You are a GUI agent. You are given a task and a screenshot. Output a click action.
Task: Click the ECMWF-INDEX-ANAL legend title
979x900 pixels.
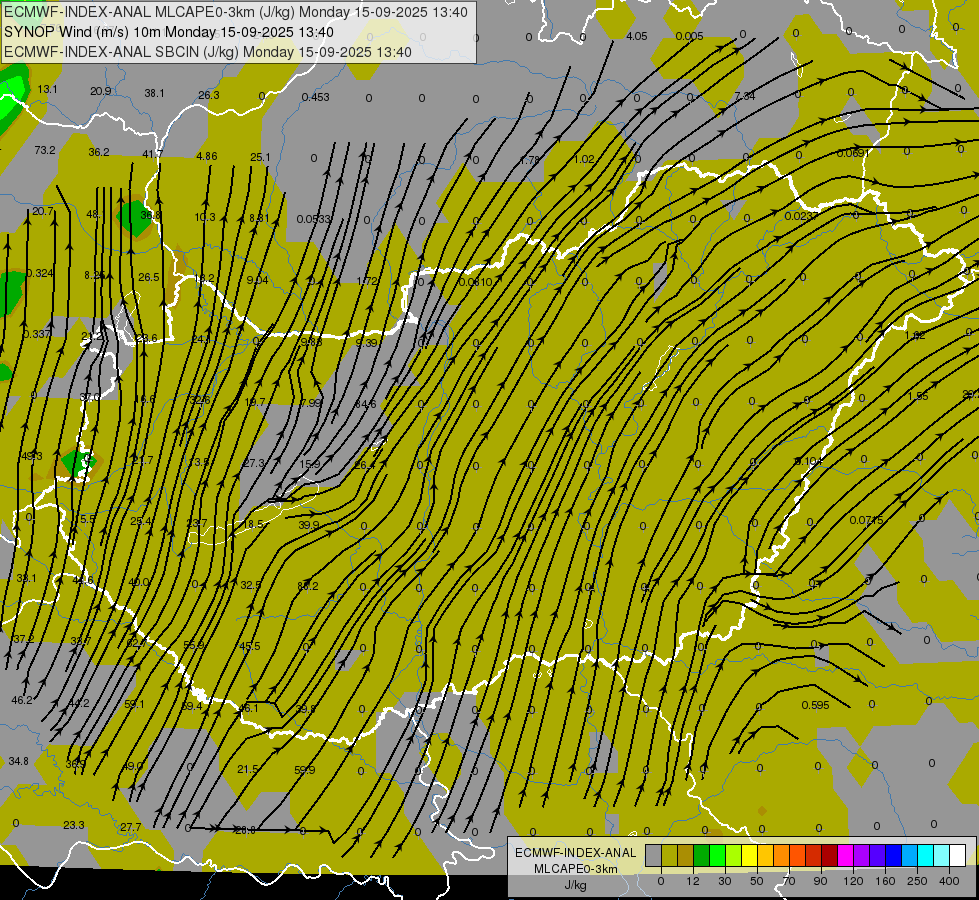(576, 853)
